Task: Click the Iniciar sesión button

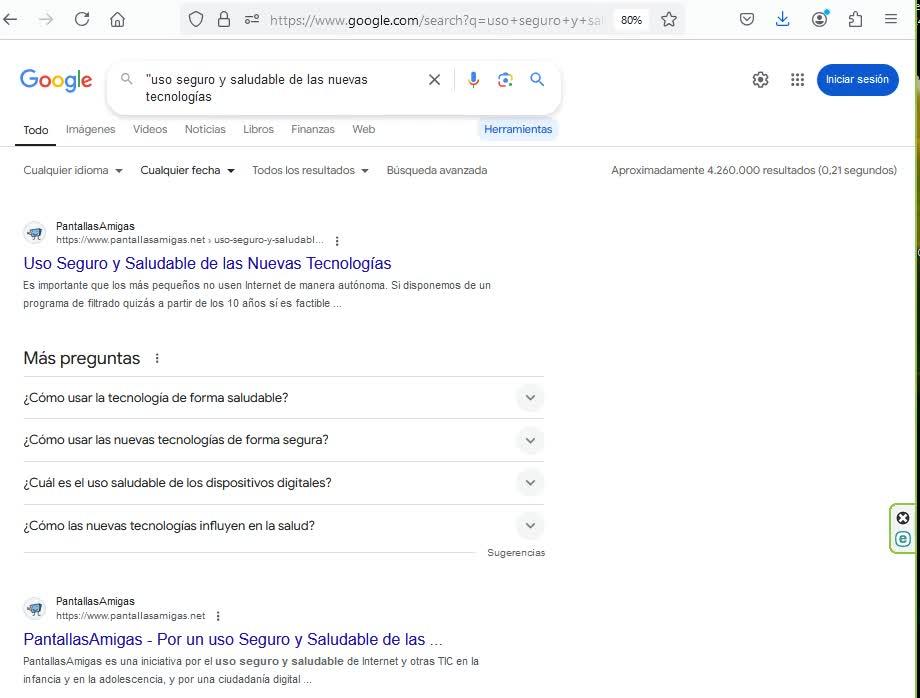Action: (857, 79)
